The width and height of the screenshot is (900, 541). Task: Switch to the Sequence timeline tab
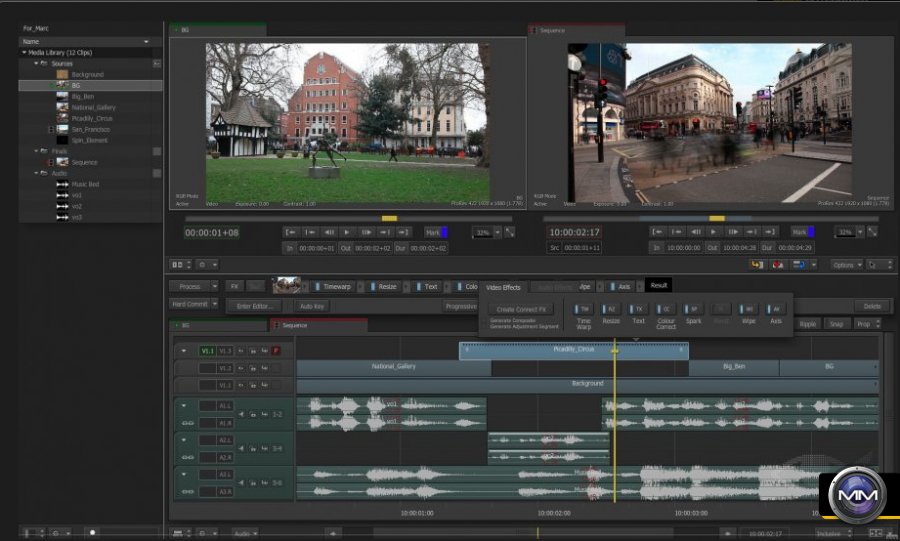tap(295, 325)
